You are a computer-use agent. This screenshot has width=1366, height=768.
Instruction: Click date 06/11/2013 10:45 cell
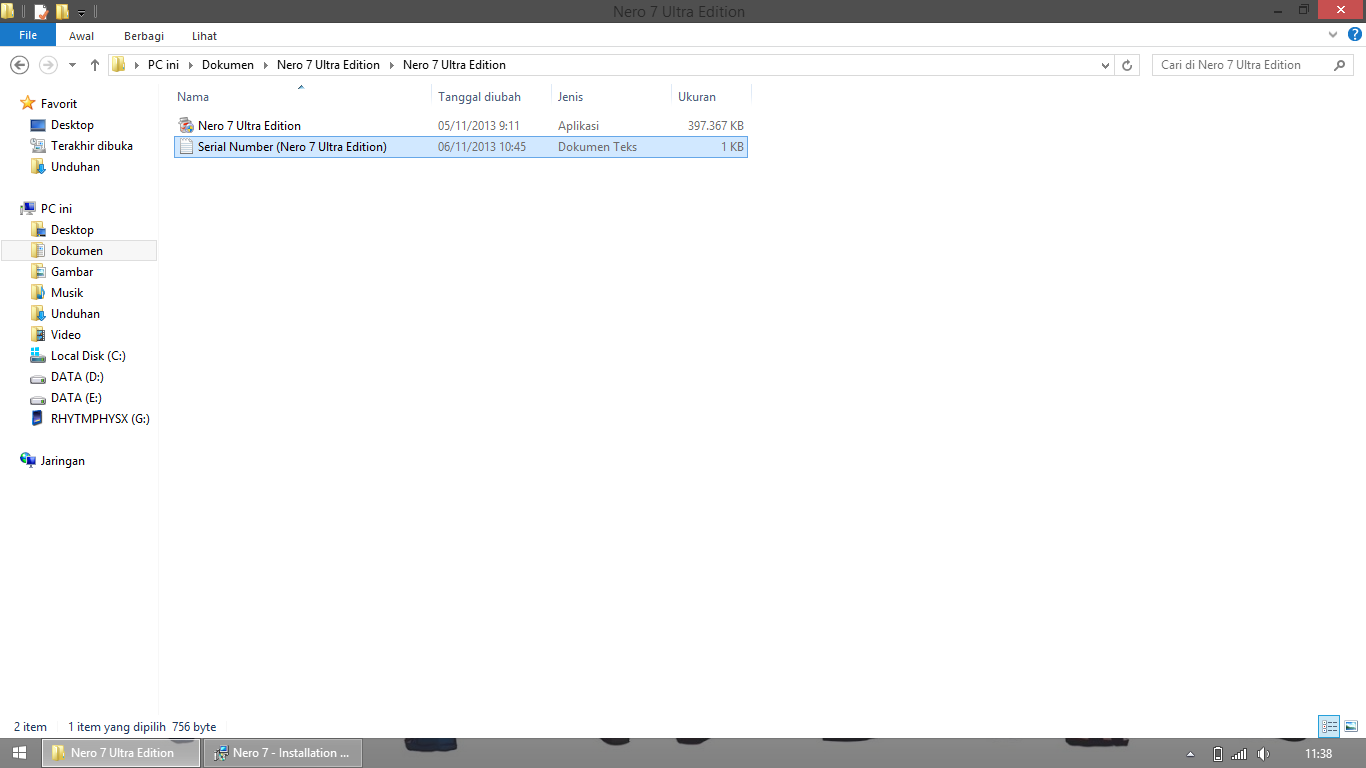click(482, 147)
